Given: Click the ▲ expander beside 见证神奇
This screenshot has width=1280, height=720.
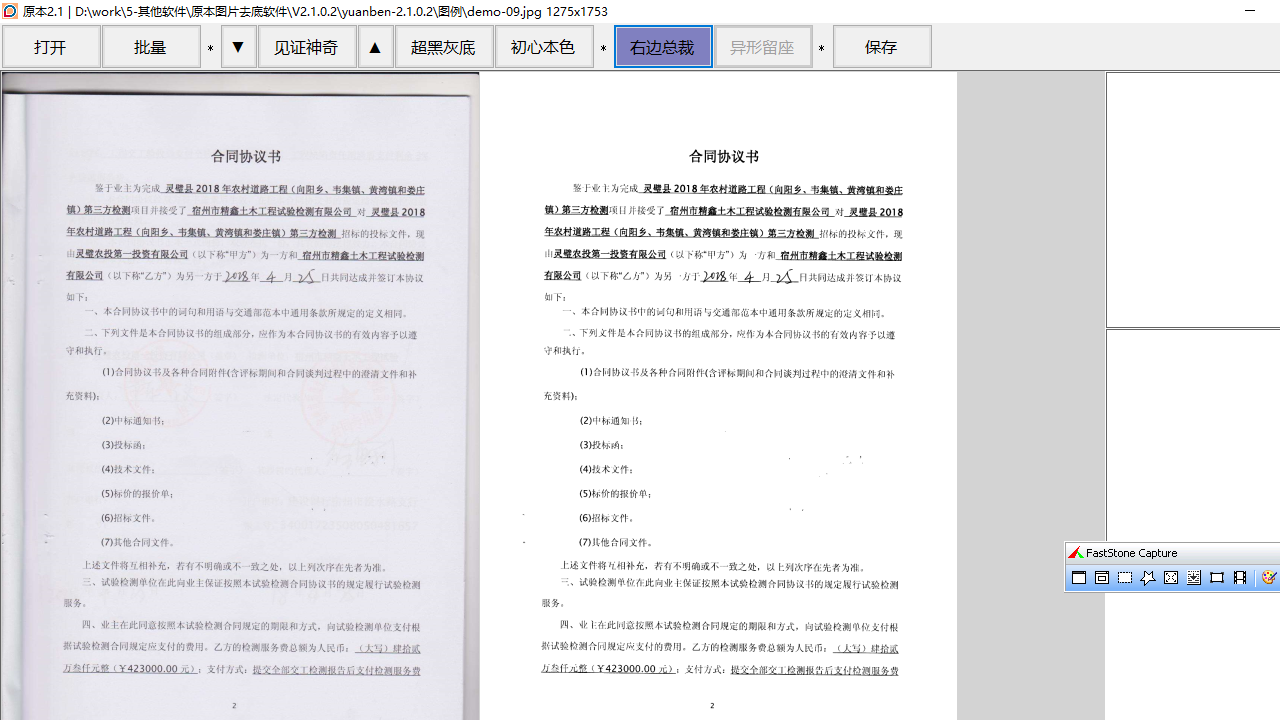Looking at the screenshot, I should [x=375, y=46].
